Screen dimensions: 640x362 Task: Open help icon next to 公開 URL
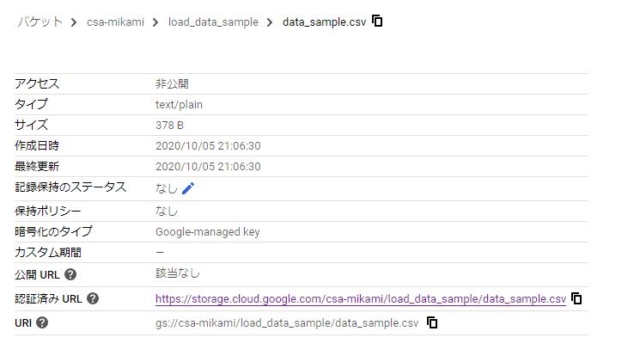coord(71,275)
